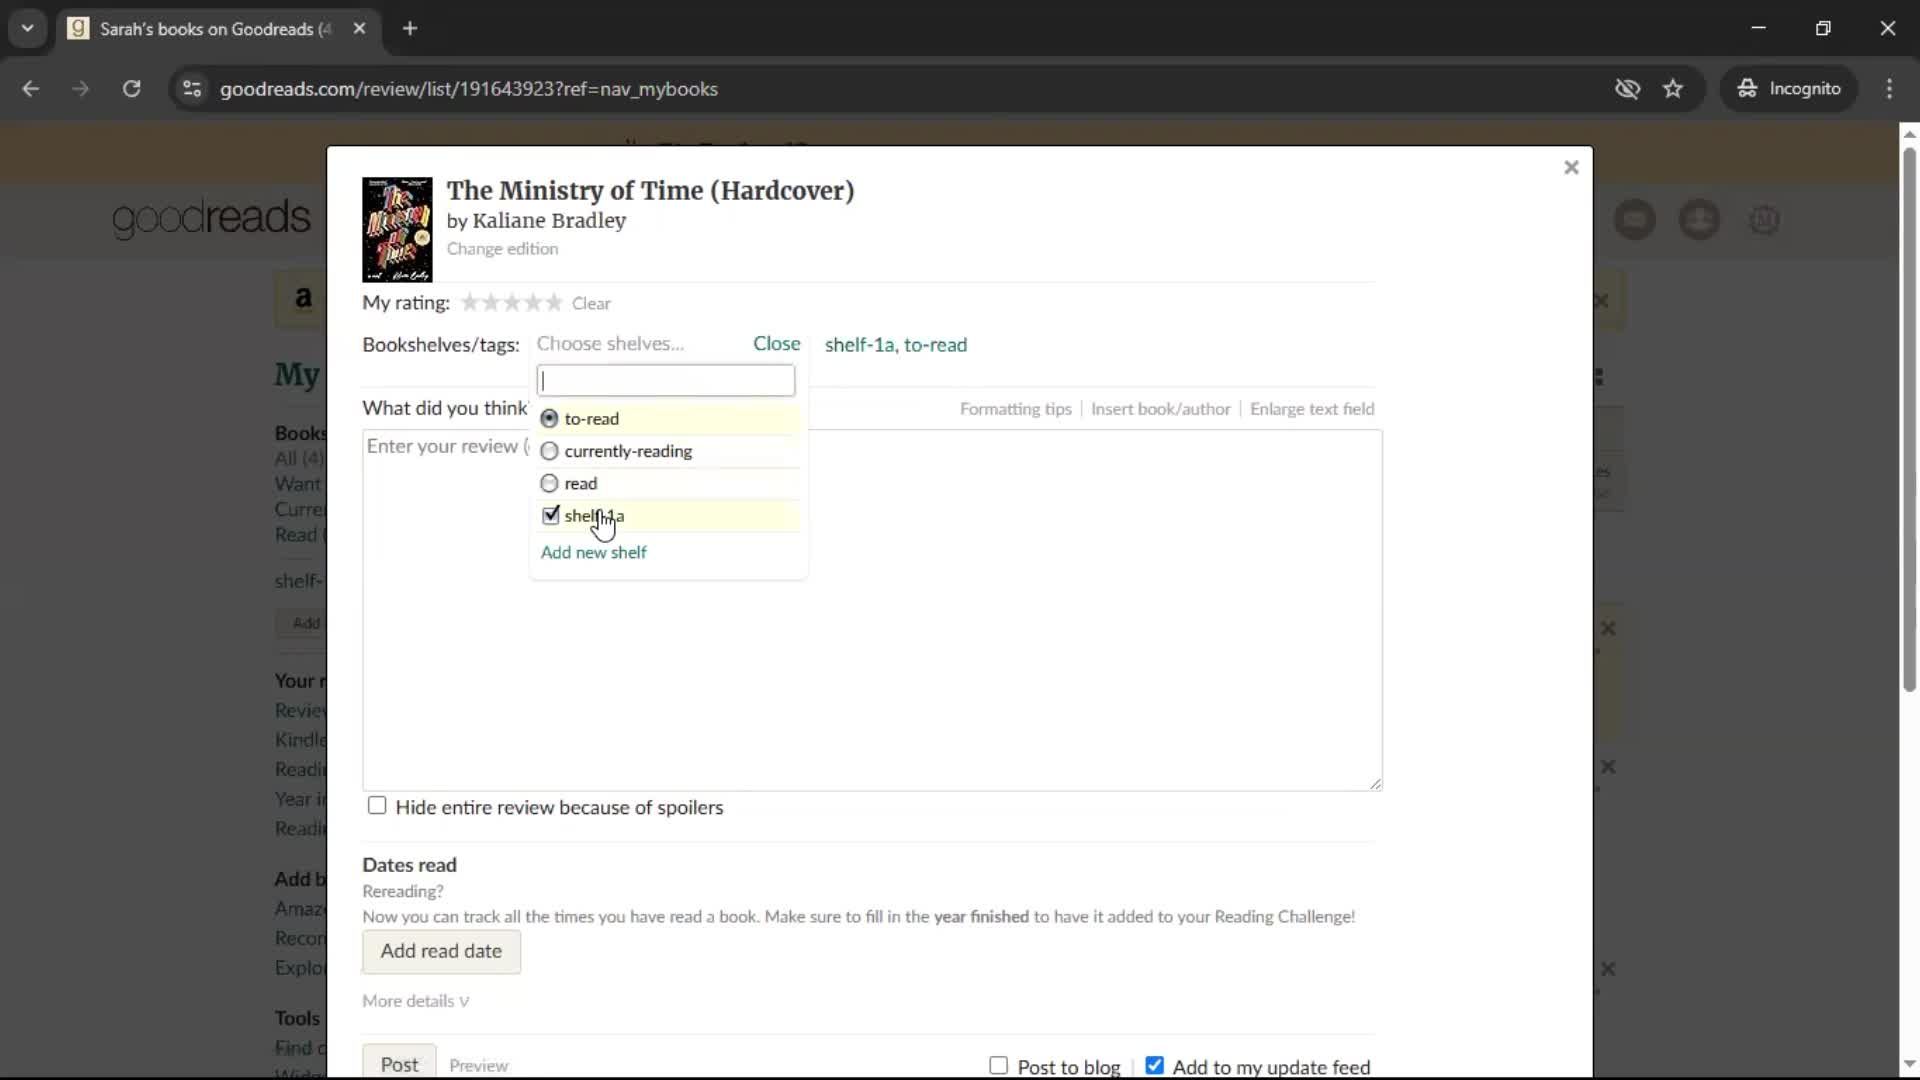The image size is (1920, 1080).
Task: Open Chrome three-dot menu
Action: pos(1889,89)
